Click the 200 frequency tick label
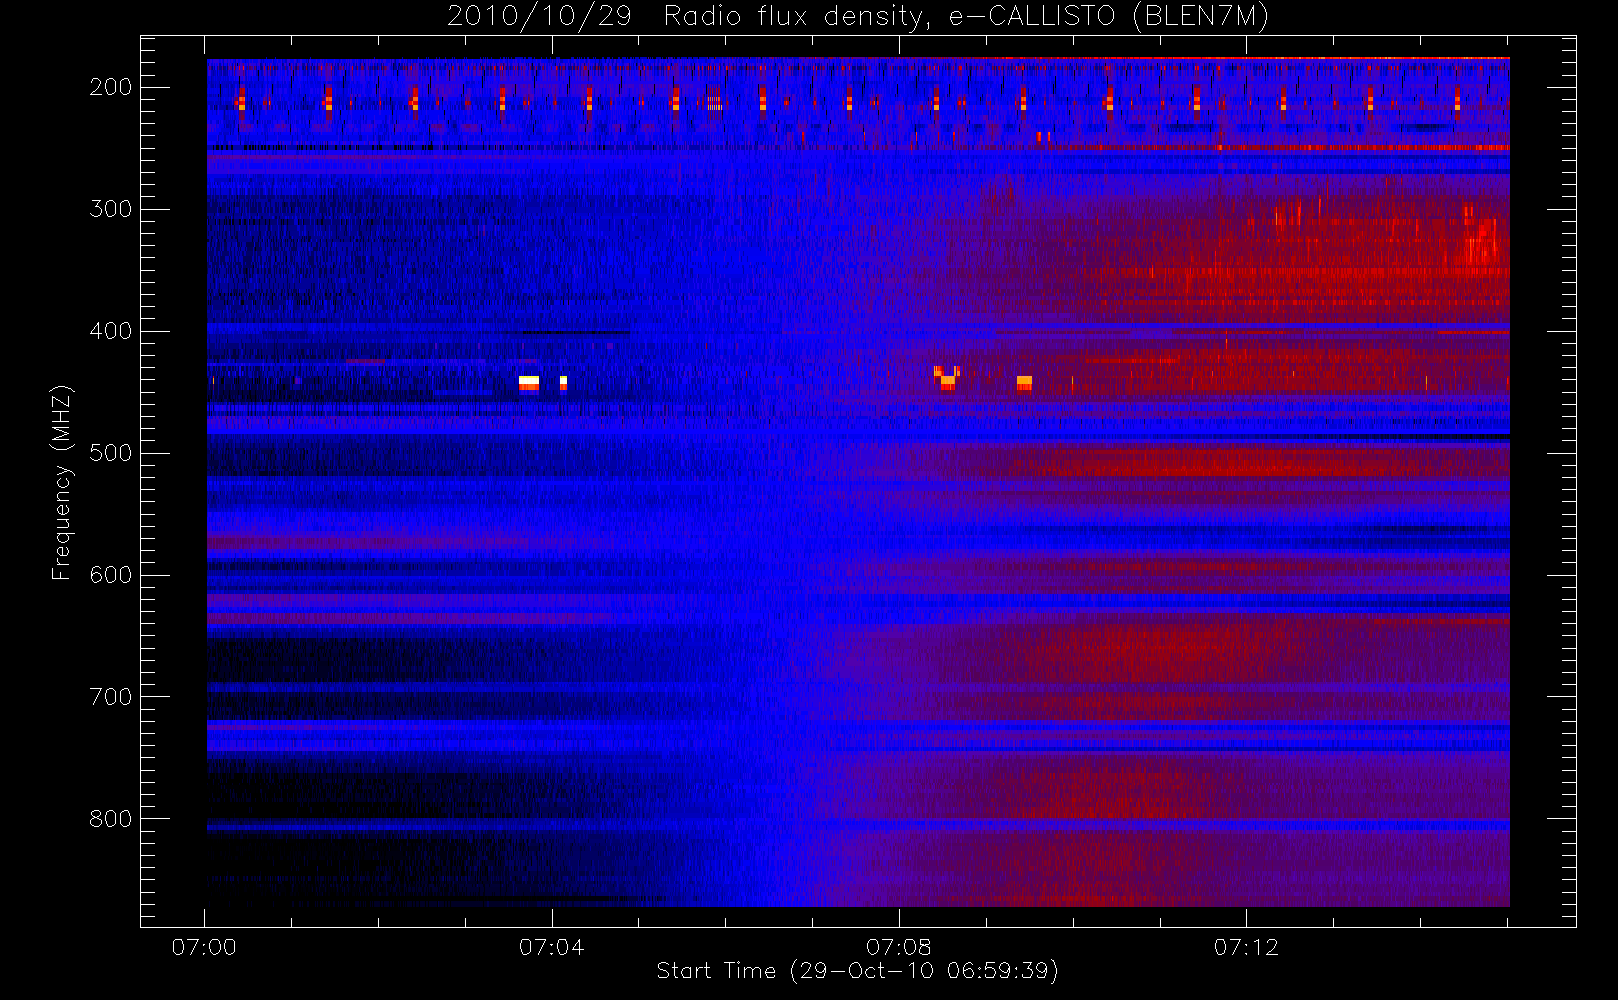The width and height of the screenshot is (1618, 1000). pos(110,87)
